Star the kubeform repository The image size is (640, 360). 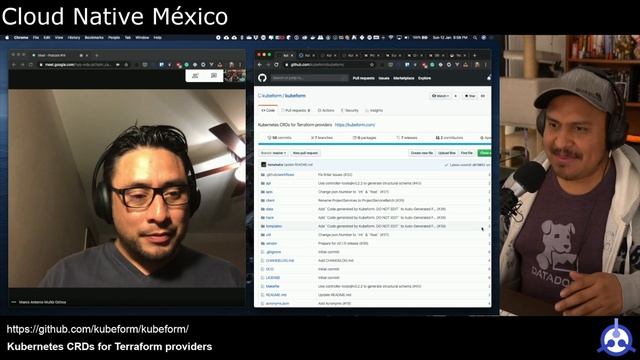click(x=470, y=96)
